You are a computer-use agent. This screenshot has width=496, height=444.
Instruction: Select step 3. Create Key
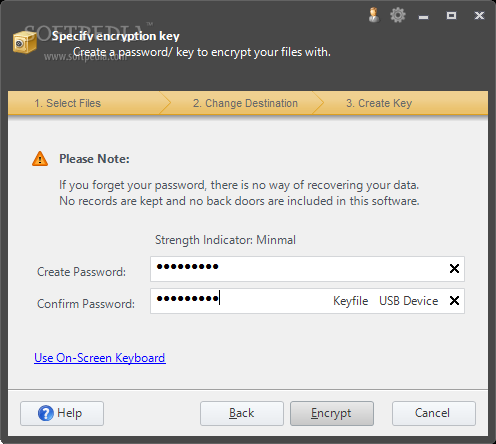coord(379,103)
